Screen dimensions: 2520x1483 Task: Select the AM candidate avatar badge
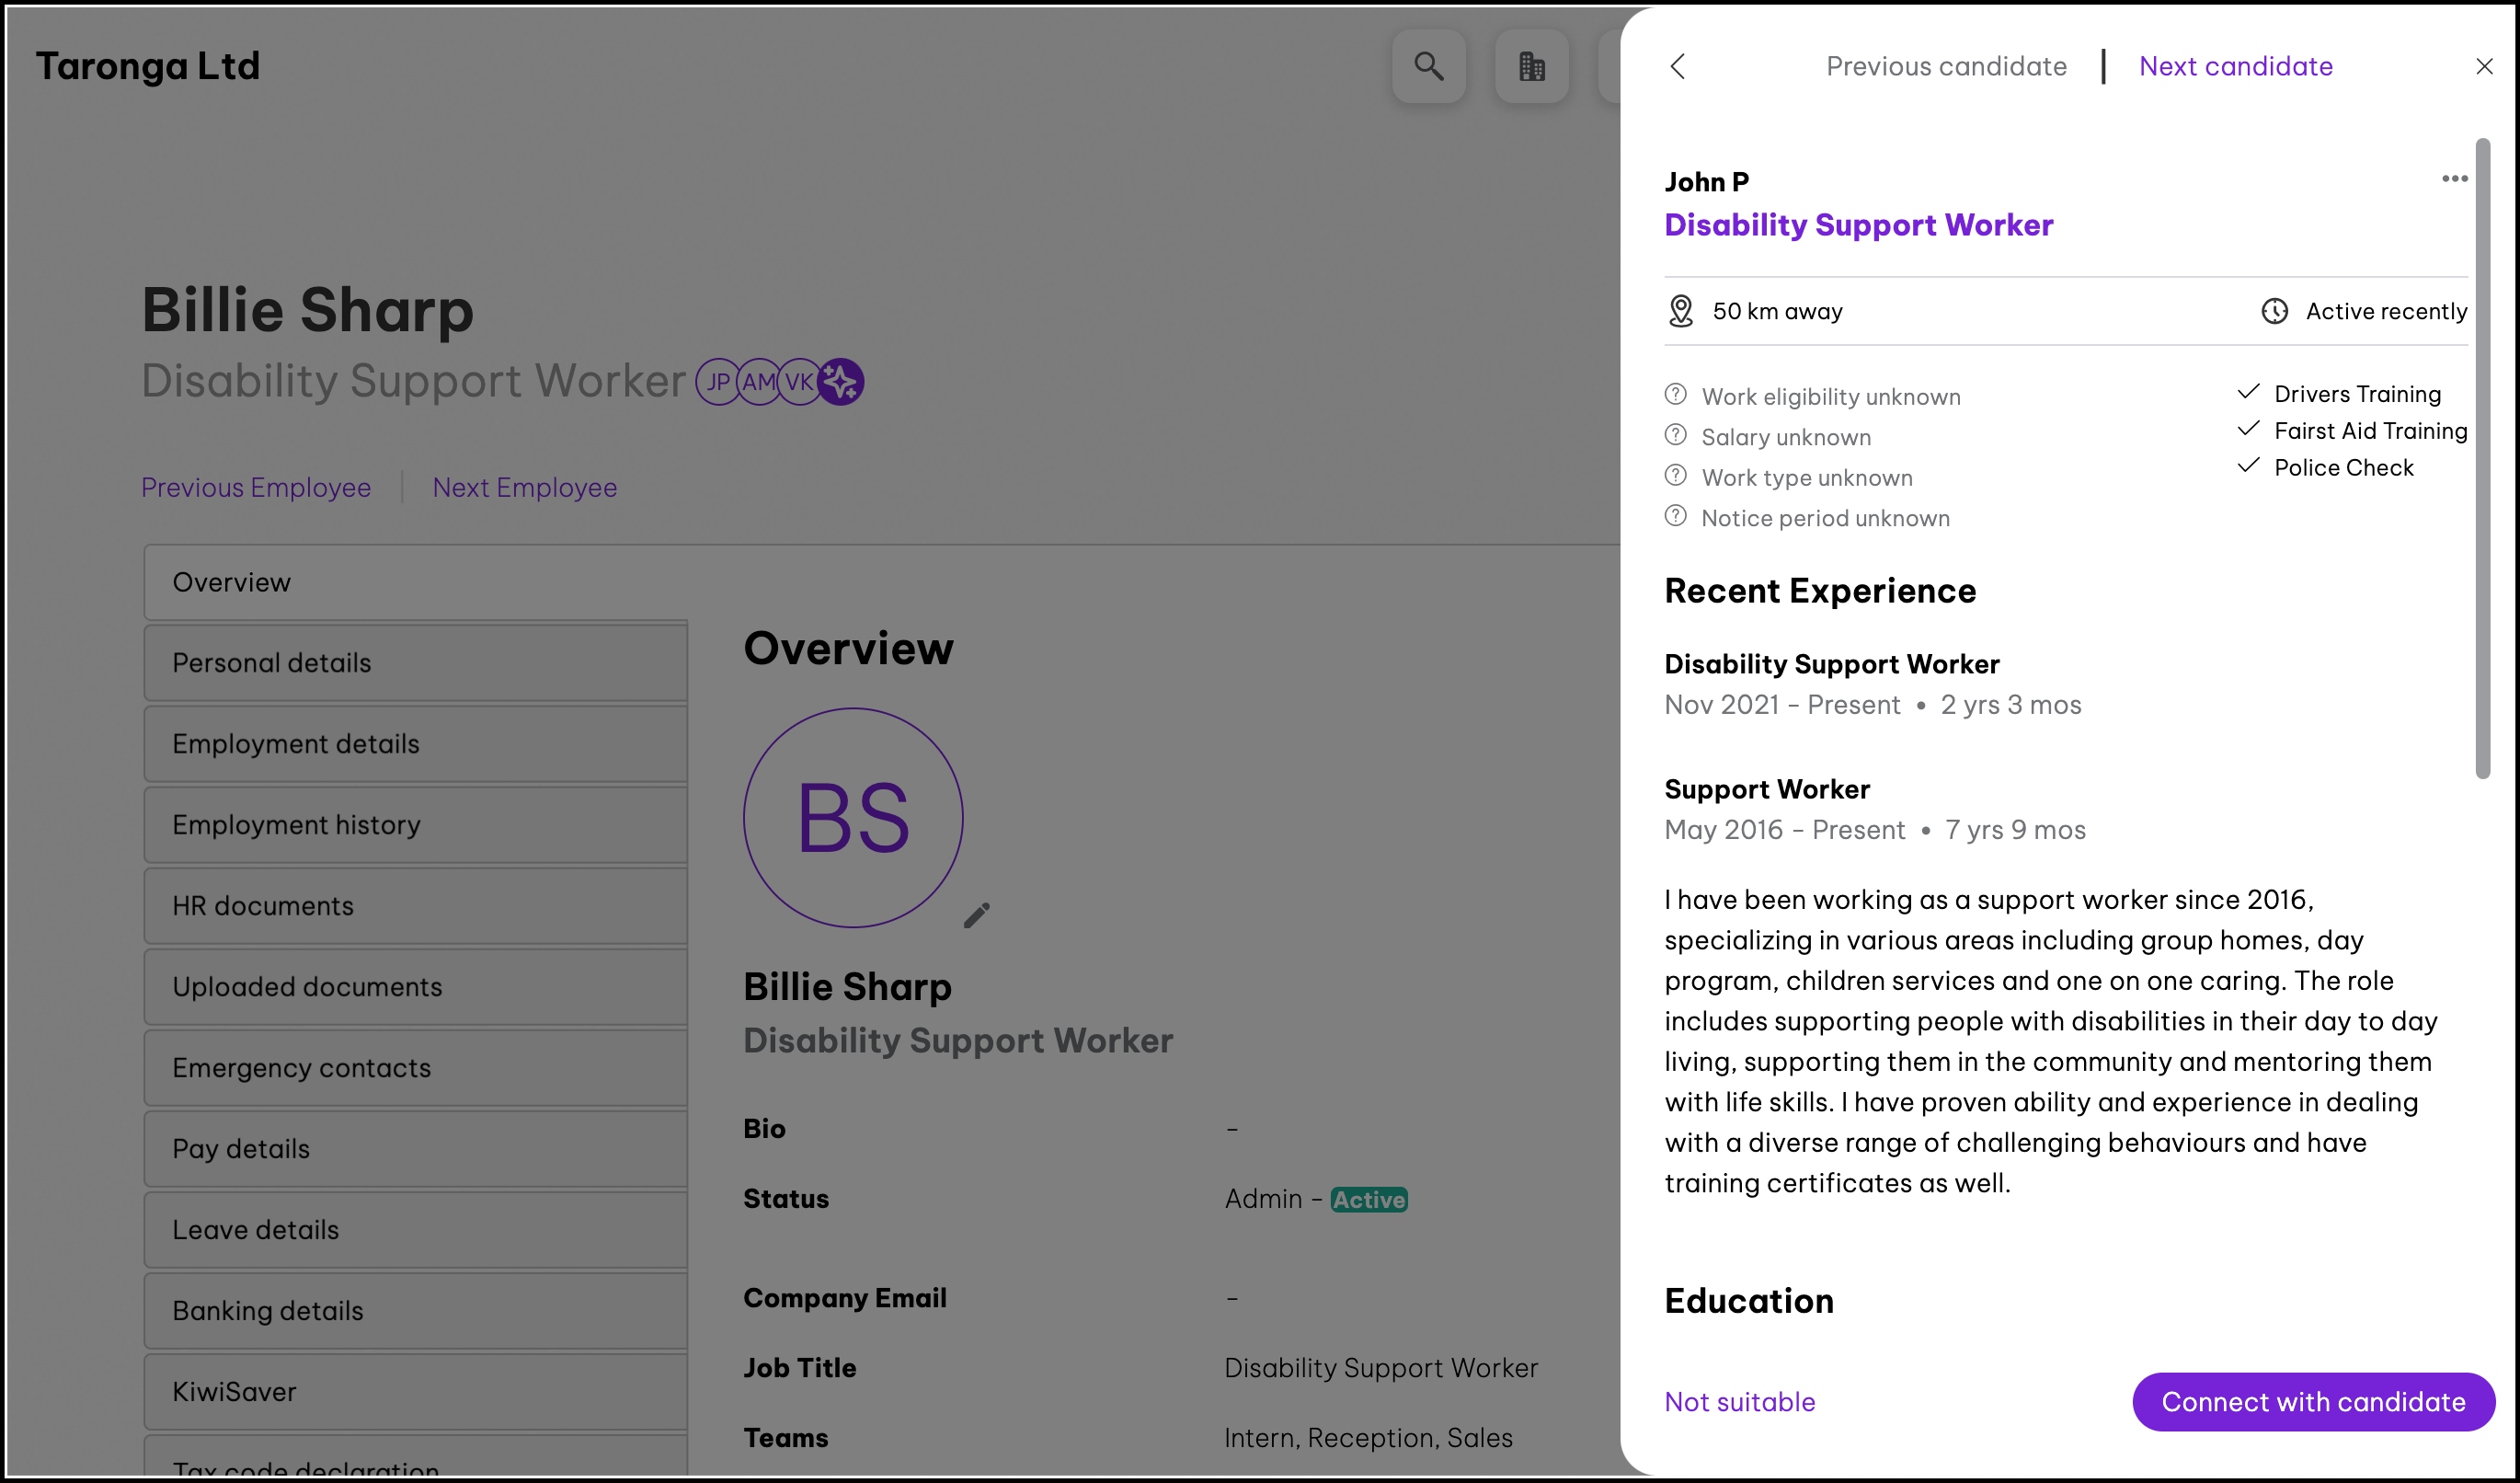758,381
